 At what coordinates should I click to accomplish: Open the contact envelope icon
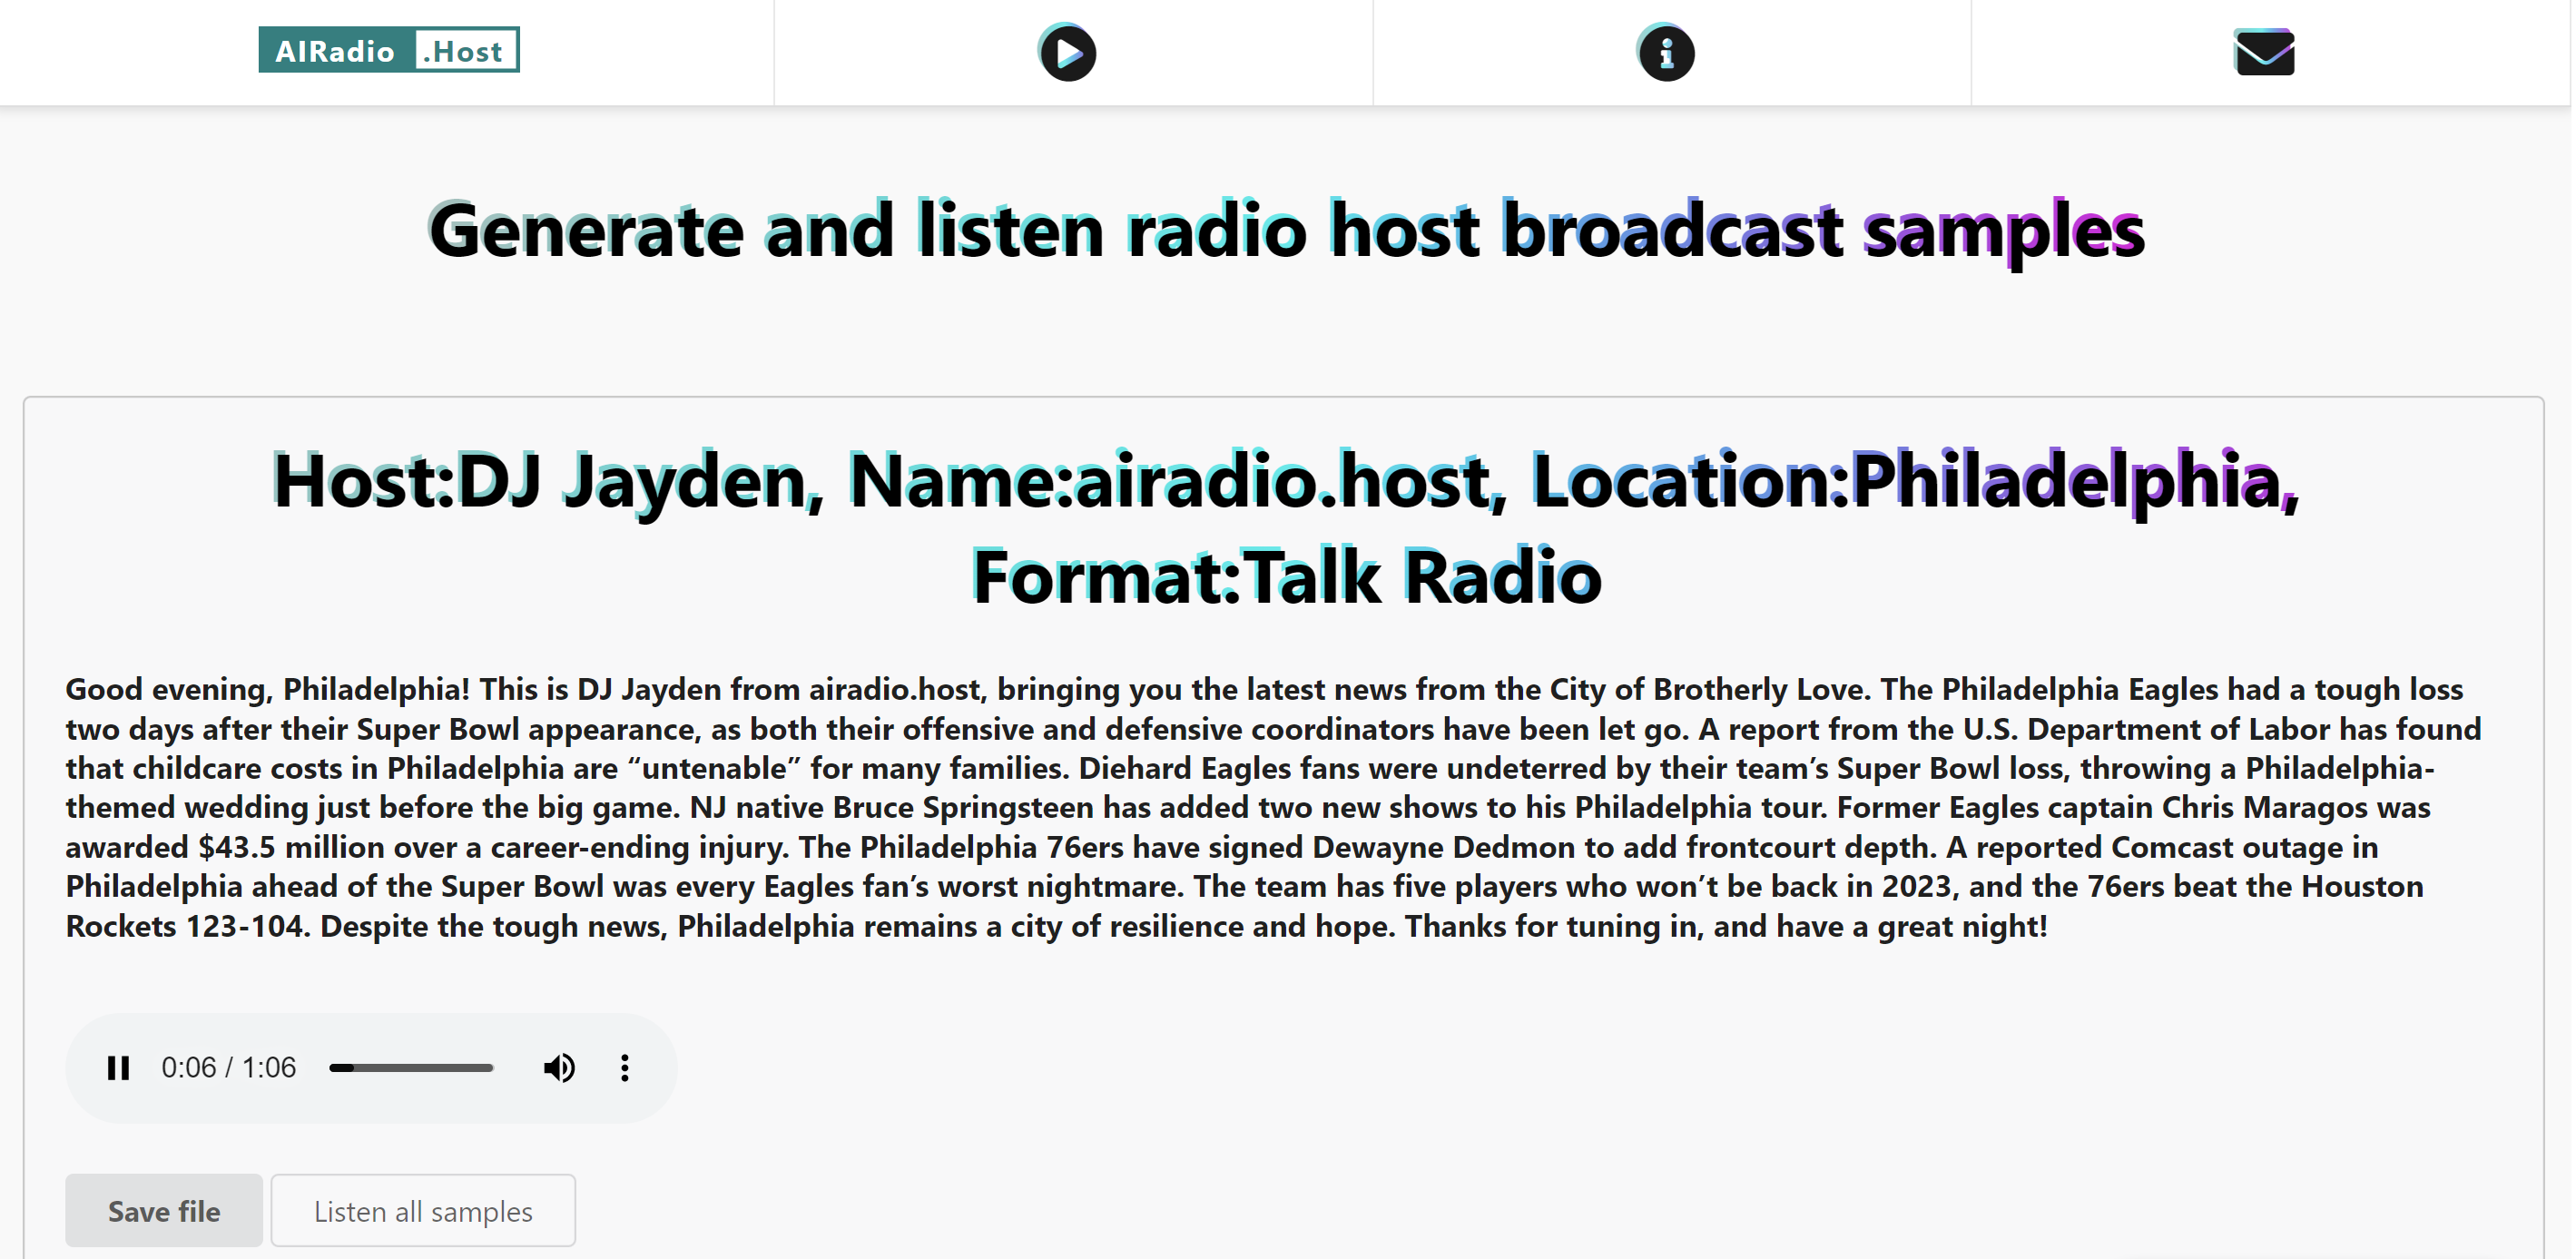(2264, 52)
